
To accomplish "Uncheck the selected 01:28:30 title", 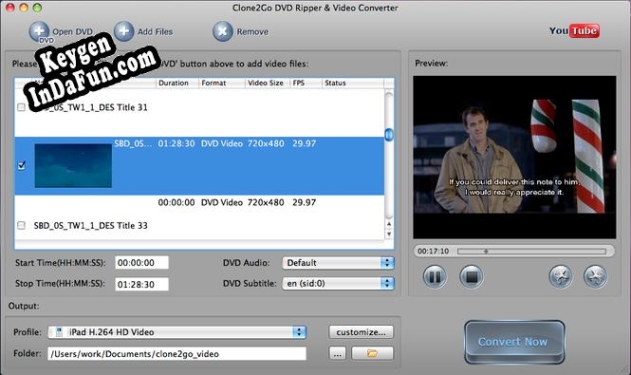I will [22, 165].
